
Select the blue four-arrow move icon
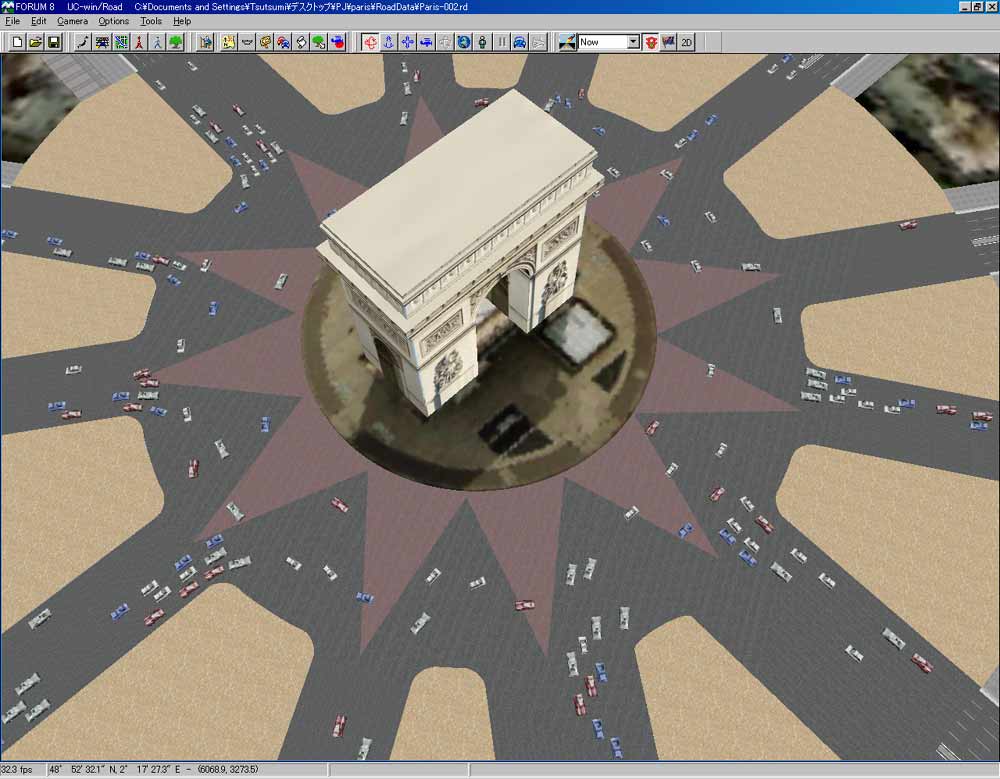tap(407, 42)
